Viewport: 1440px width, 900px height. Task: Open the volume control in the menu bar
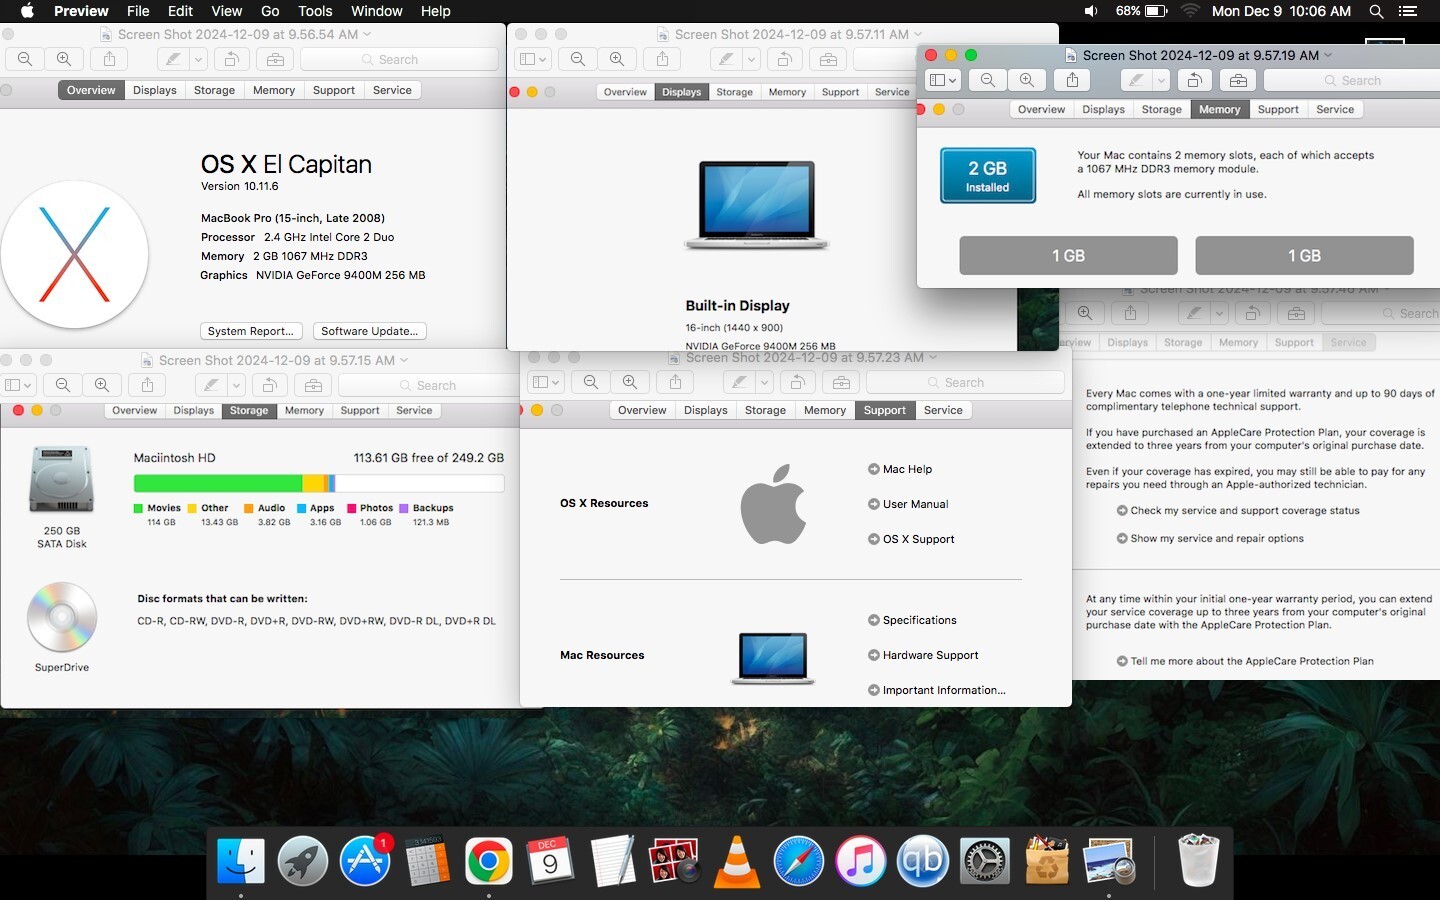(1091, 11)
